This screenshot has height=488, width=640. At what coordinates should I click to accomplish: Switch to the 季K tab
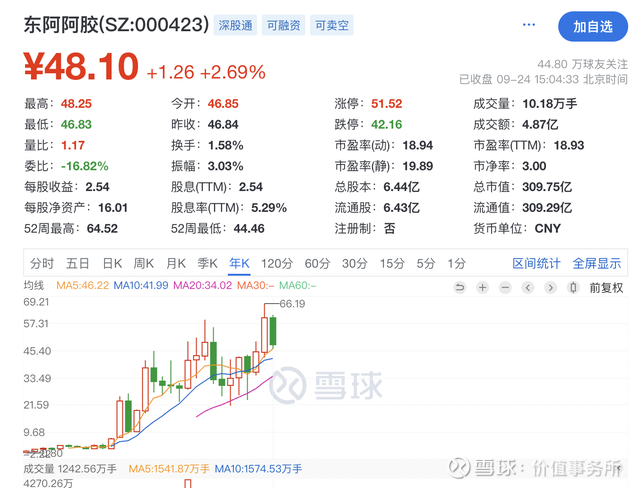point(207,264)
